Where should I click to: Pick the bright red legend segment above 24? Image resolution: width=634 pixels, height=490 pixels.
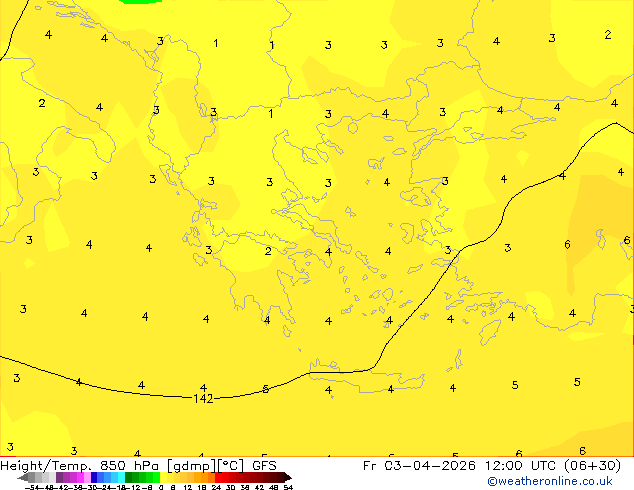218,477
